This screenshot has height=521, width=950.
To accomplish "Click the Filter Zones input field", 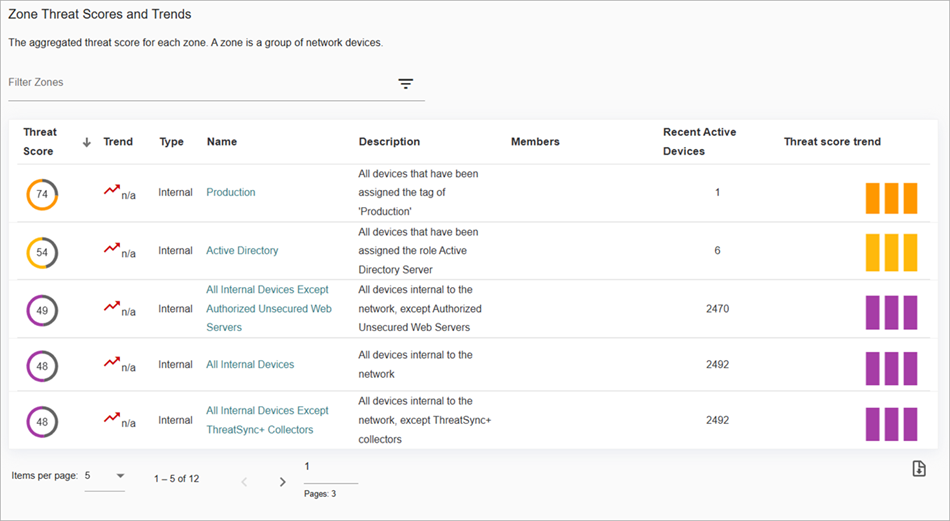I will click(x=200, y=83).
